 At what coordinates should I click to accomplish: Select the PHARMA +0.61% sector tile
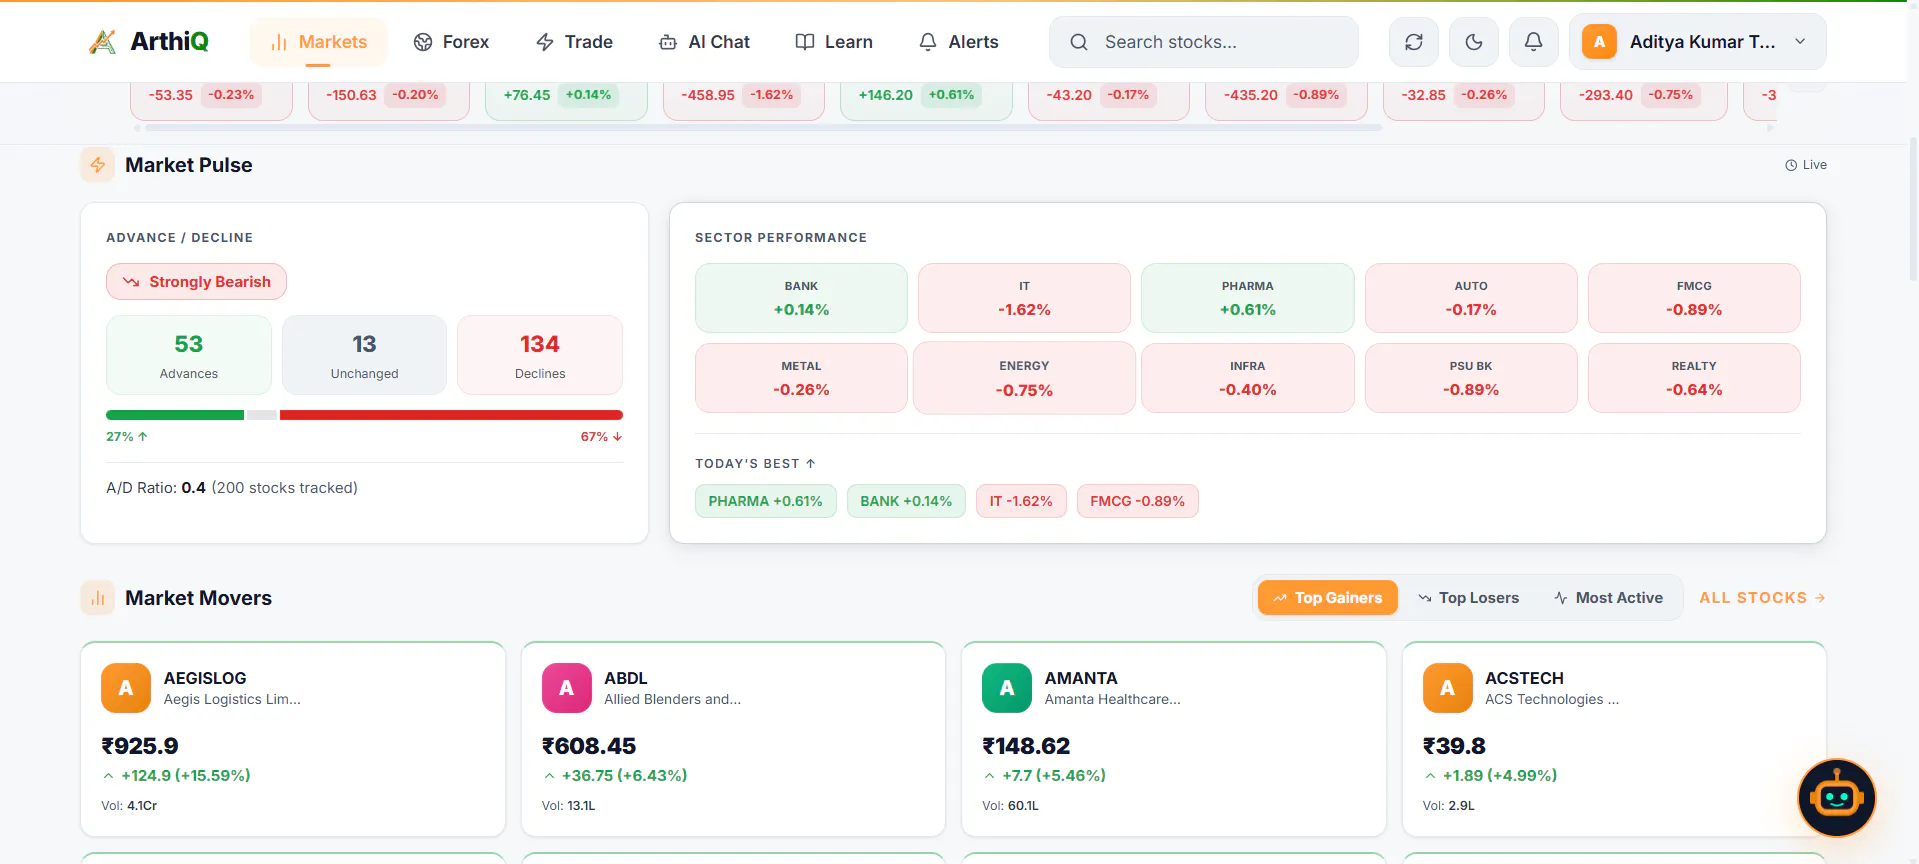tap(1247, 298)
